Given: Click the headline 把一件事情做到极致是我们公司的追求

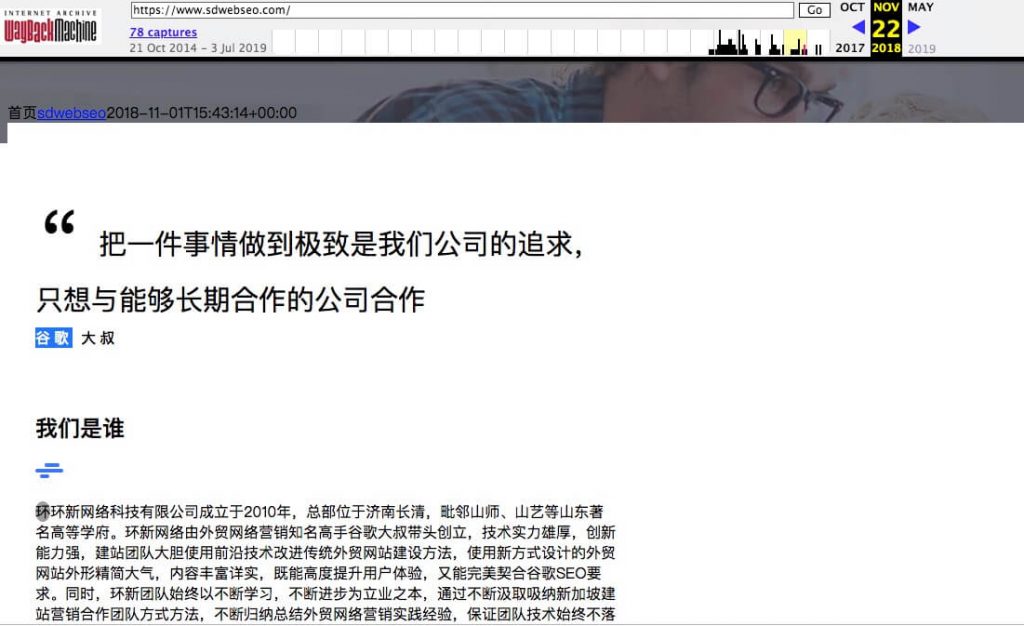Looking at the screenshot, I should pos(340,244).
